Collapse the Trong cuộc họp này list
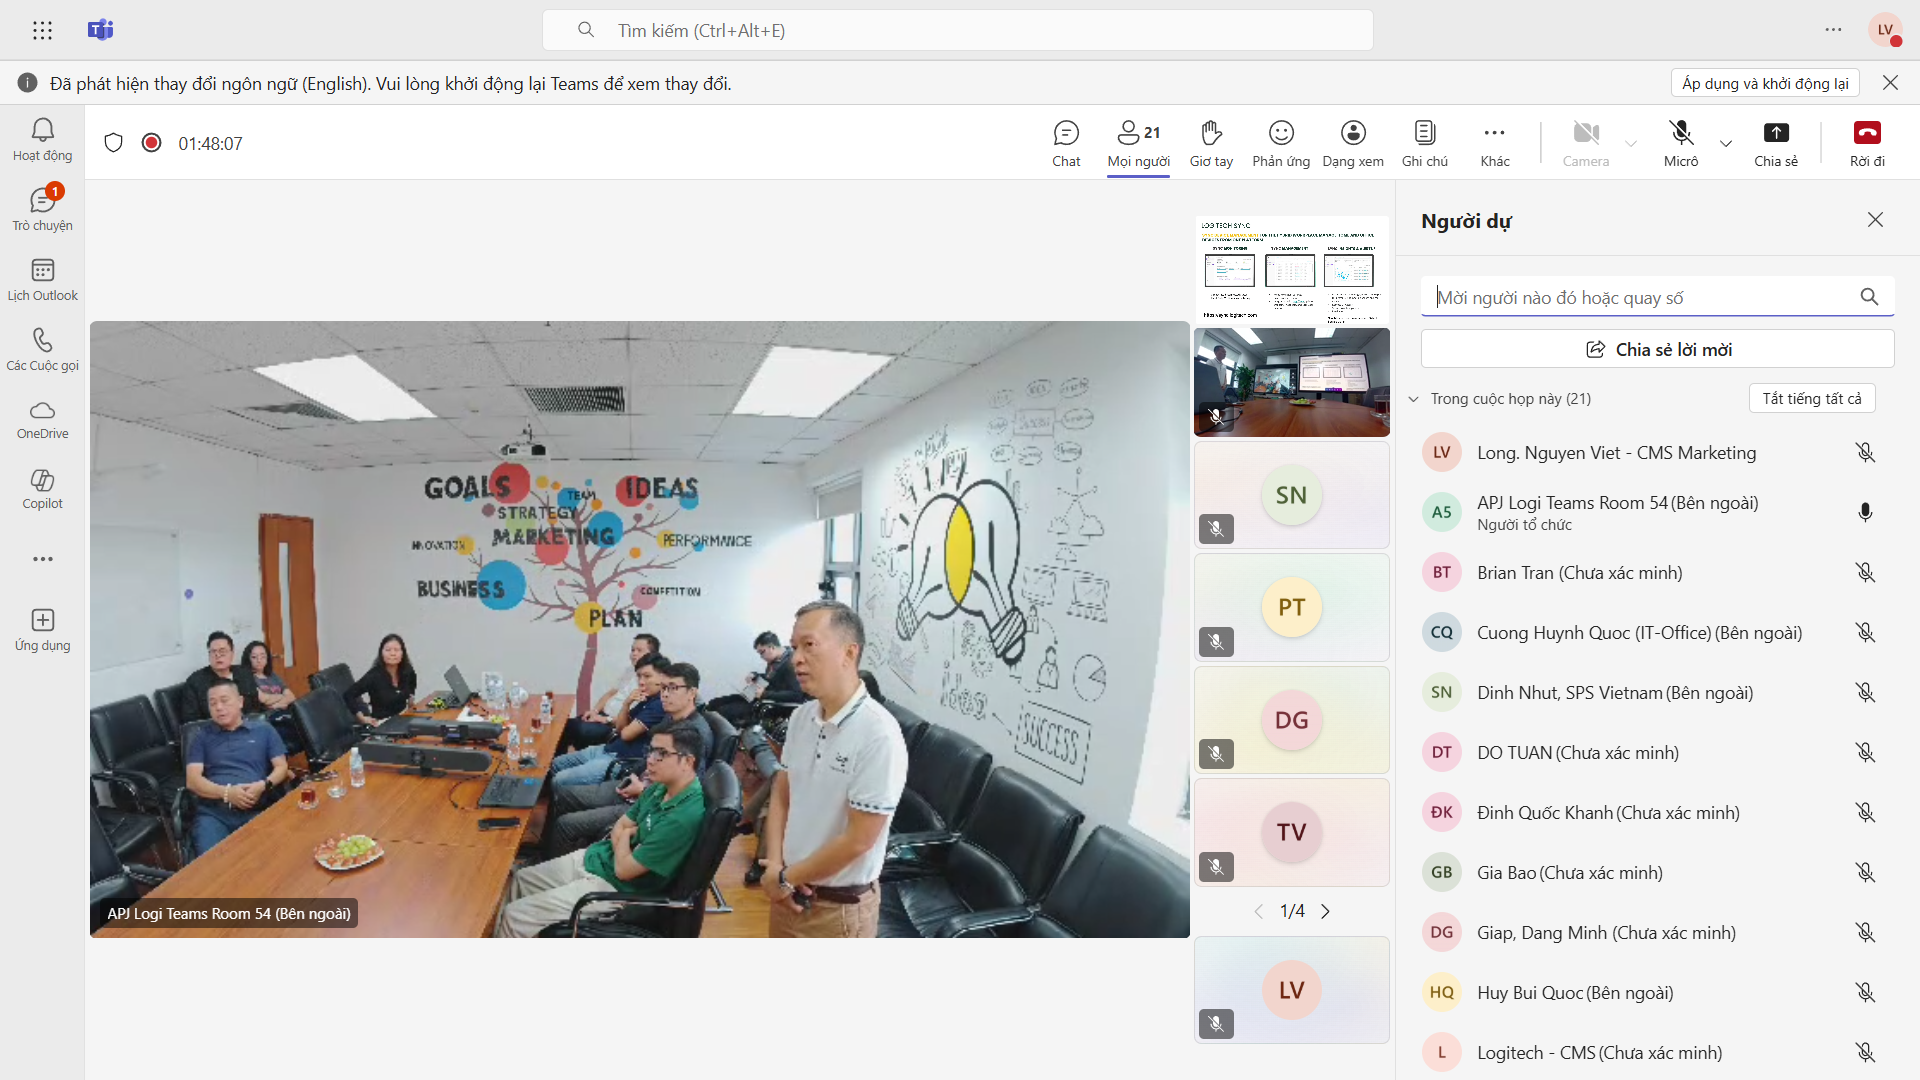The width and height of the screenshot is (1920, 1080). tap(1413, 399)
